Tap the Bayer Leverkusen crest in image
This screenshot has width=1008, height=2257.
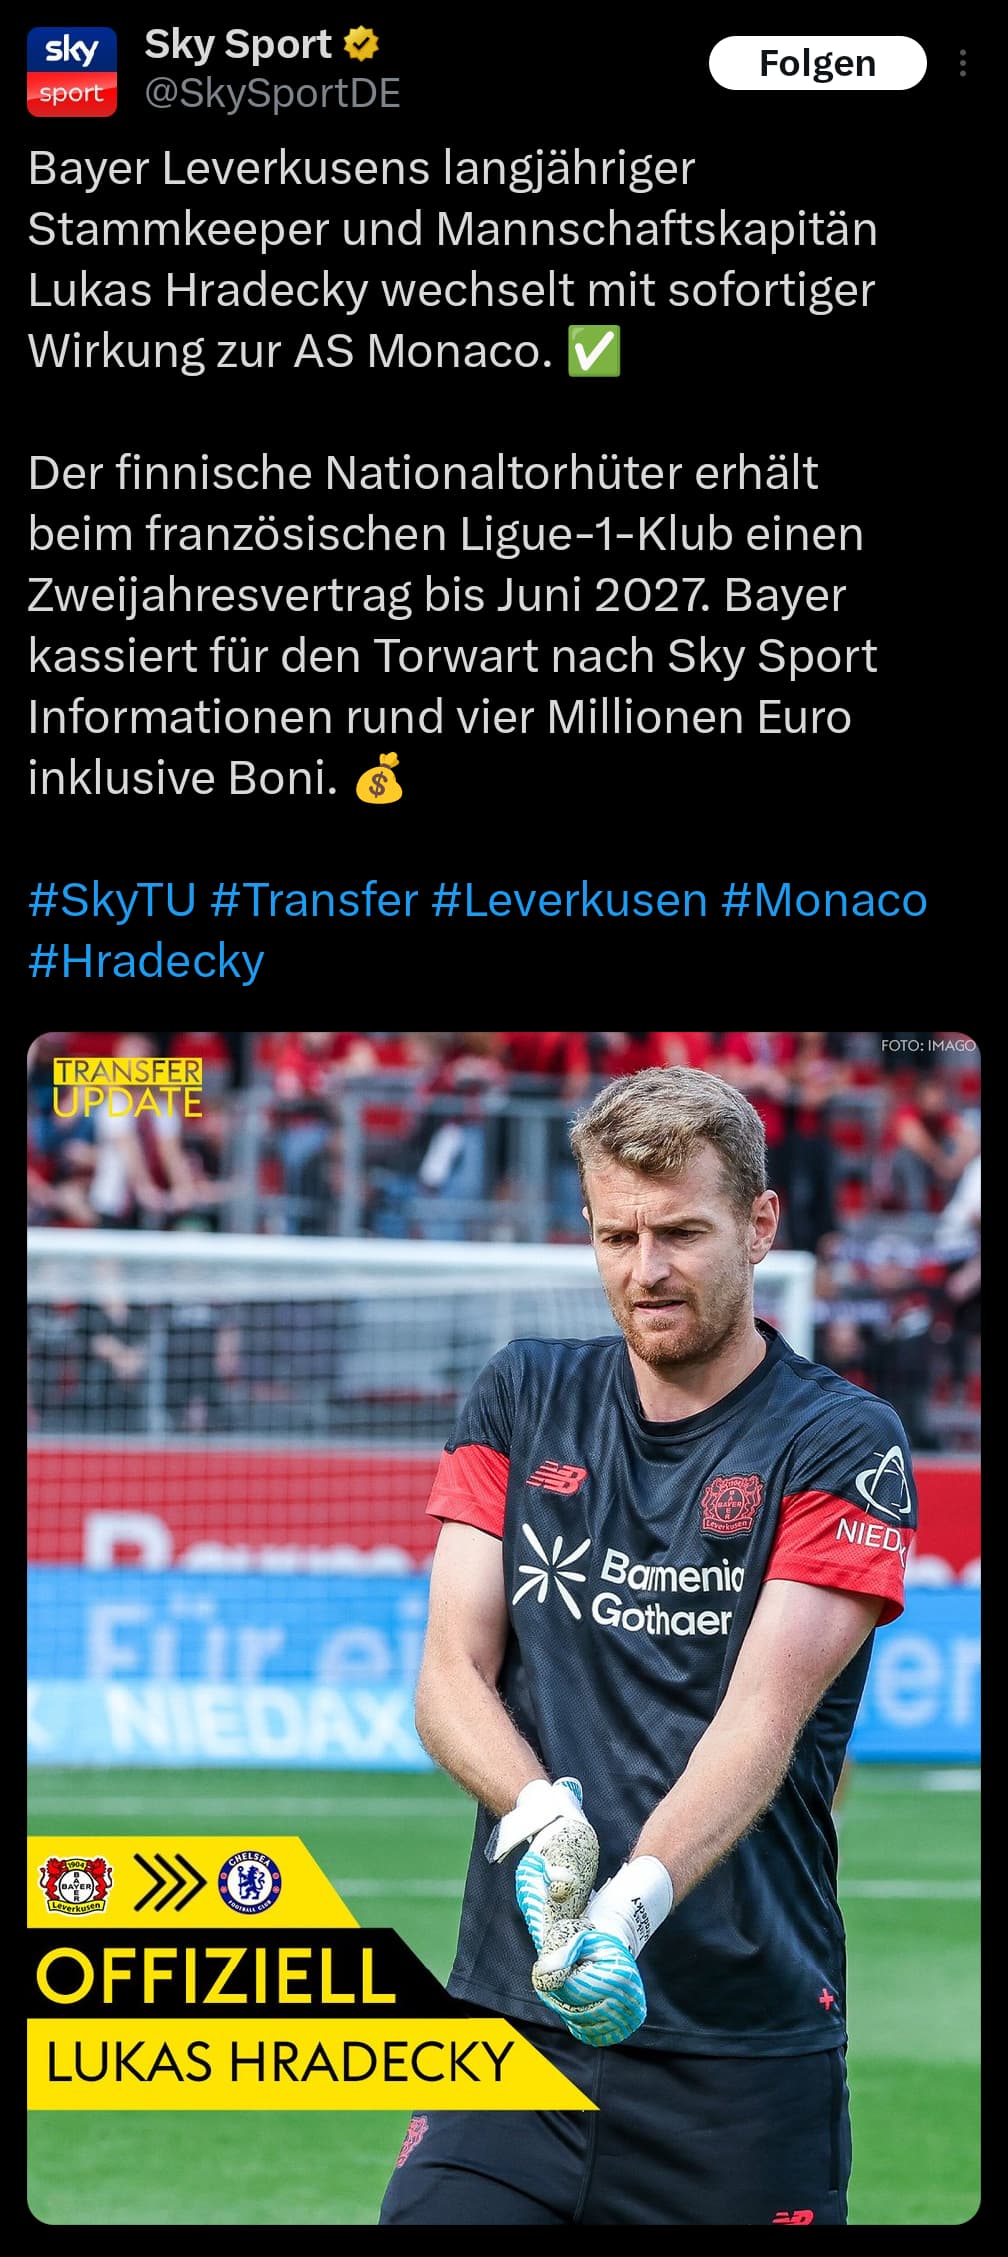76,1886
